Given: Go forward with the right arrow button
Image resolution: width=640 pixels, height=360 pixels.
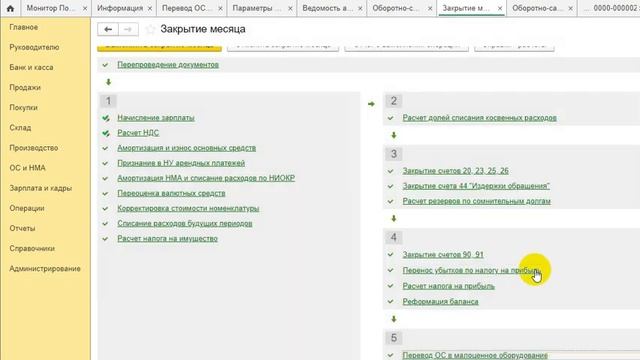Looking at the screenshot, I should pos(128,29).
